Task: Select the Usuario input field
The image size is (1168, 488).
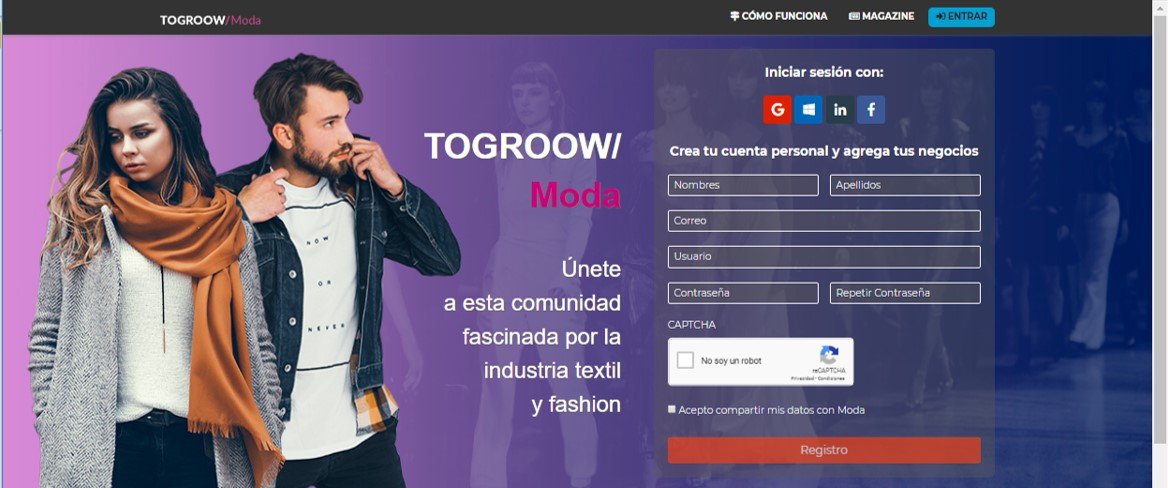Action: pyautogui.click(x=824, y=256)
